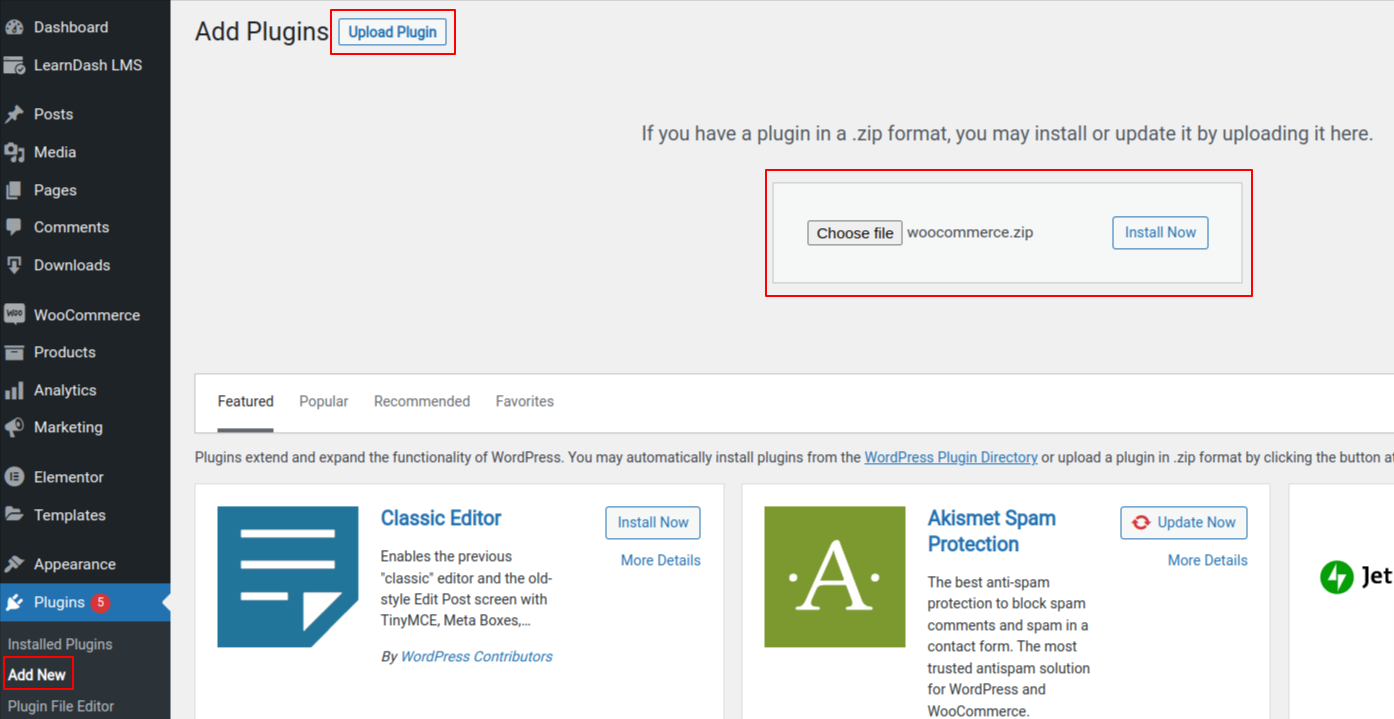The image size is (1394, 719).
Task: Open the Downloads section icon
Action: (14, 264)
